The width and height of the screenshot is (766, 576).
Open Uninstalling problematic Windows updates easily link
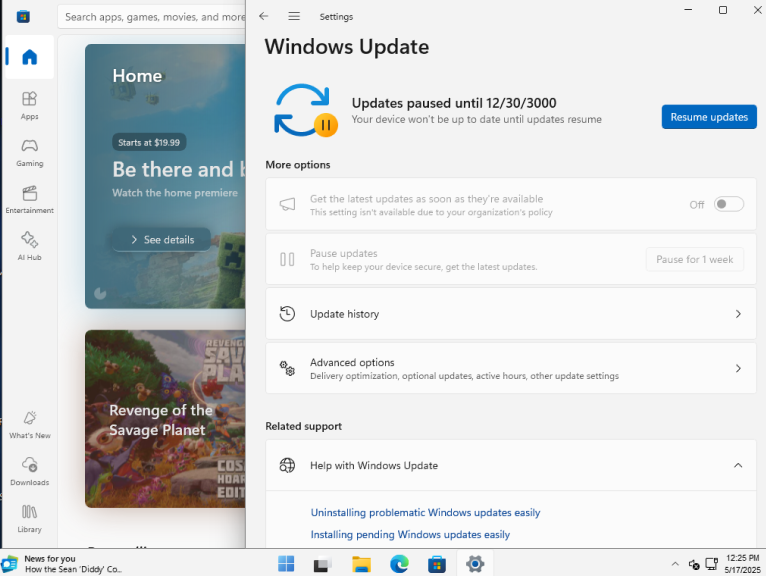point(426,512)
